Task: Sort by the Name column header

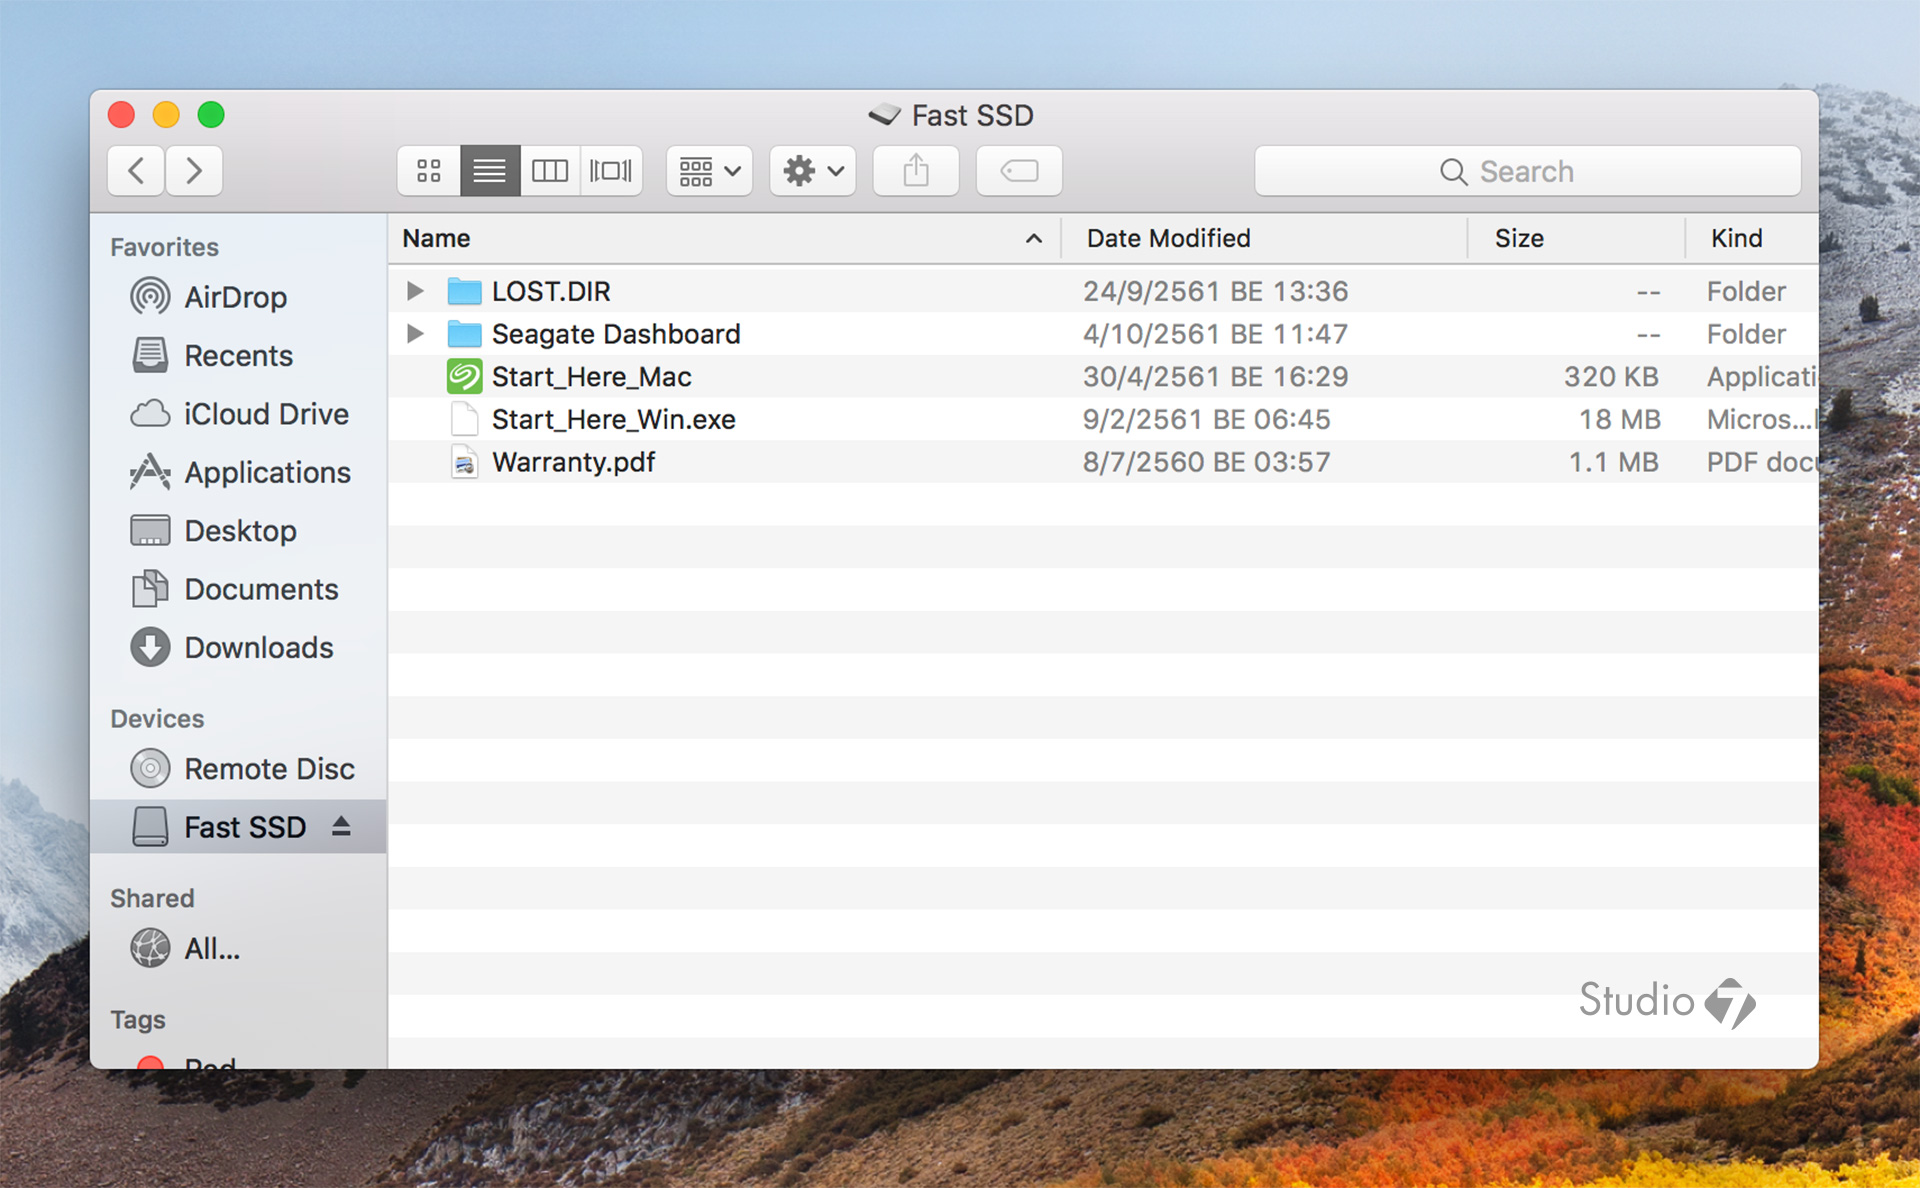Action: (724, 238)
